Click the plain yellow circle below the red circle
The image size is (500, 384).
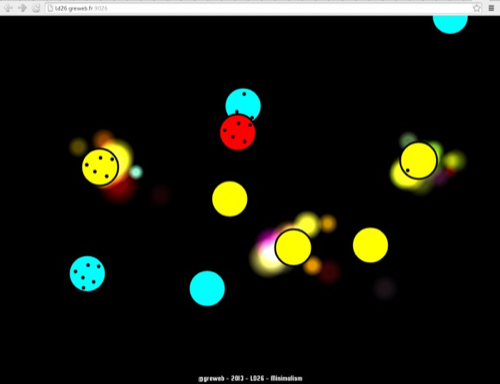click(x=230, y=199)
